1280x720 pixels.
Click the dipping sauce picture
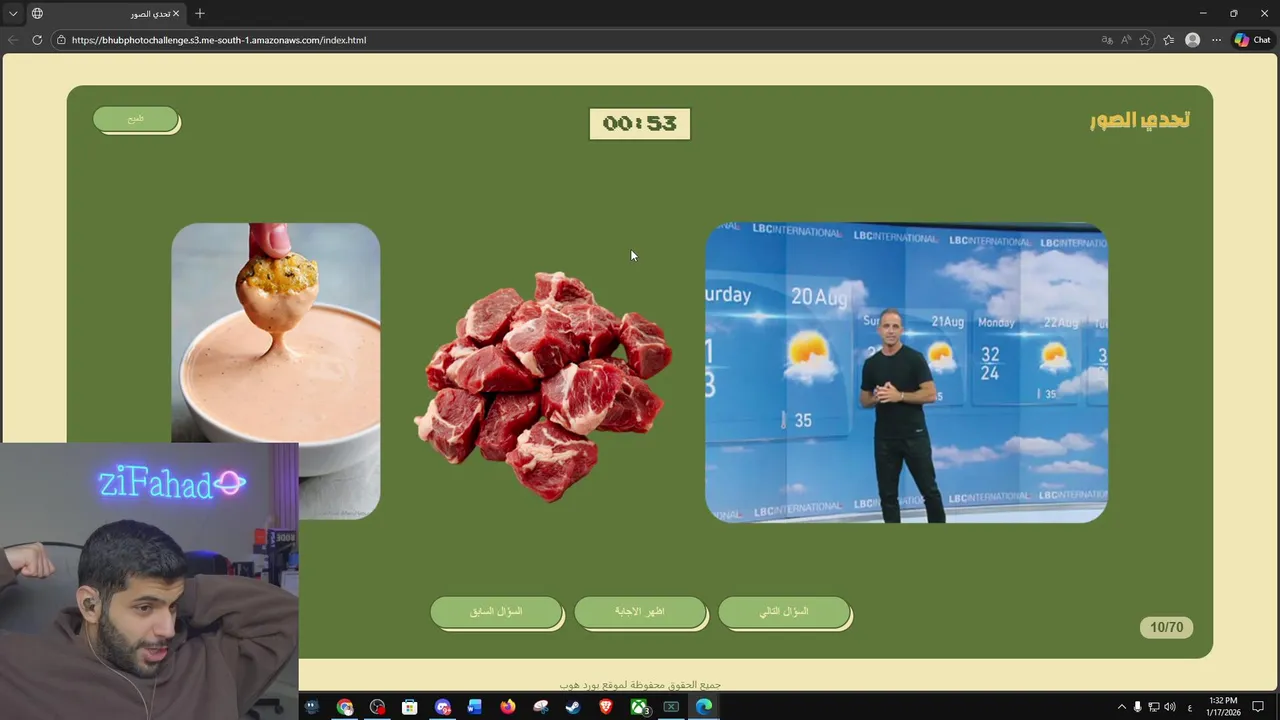(276, 370)
